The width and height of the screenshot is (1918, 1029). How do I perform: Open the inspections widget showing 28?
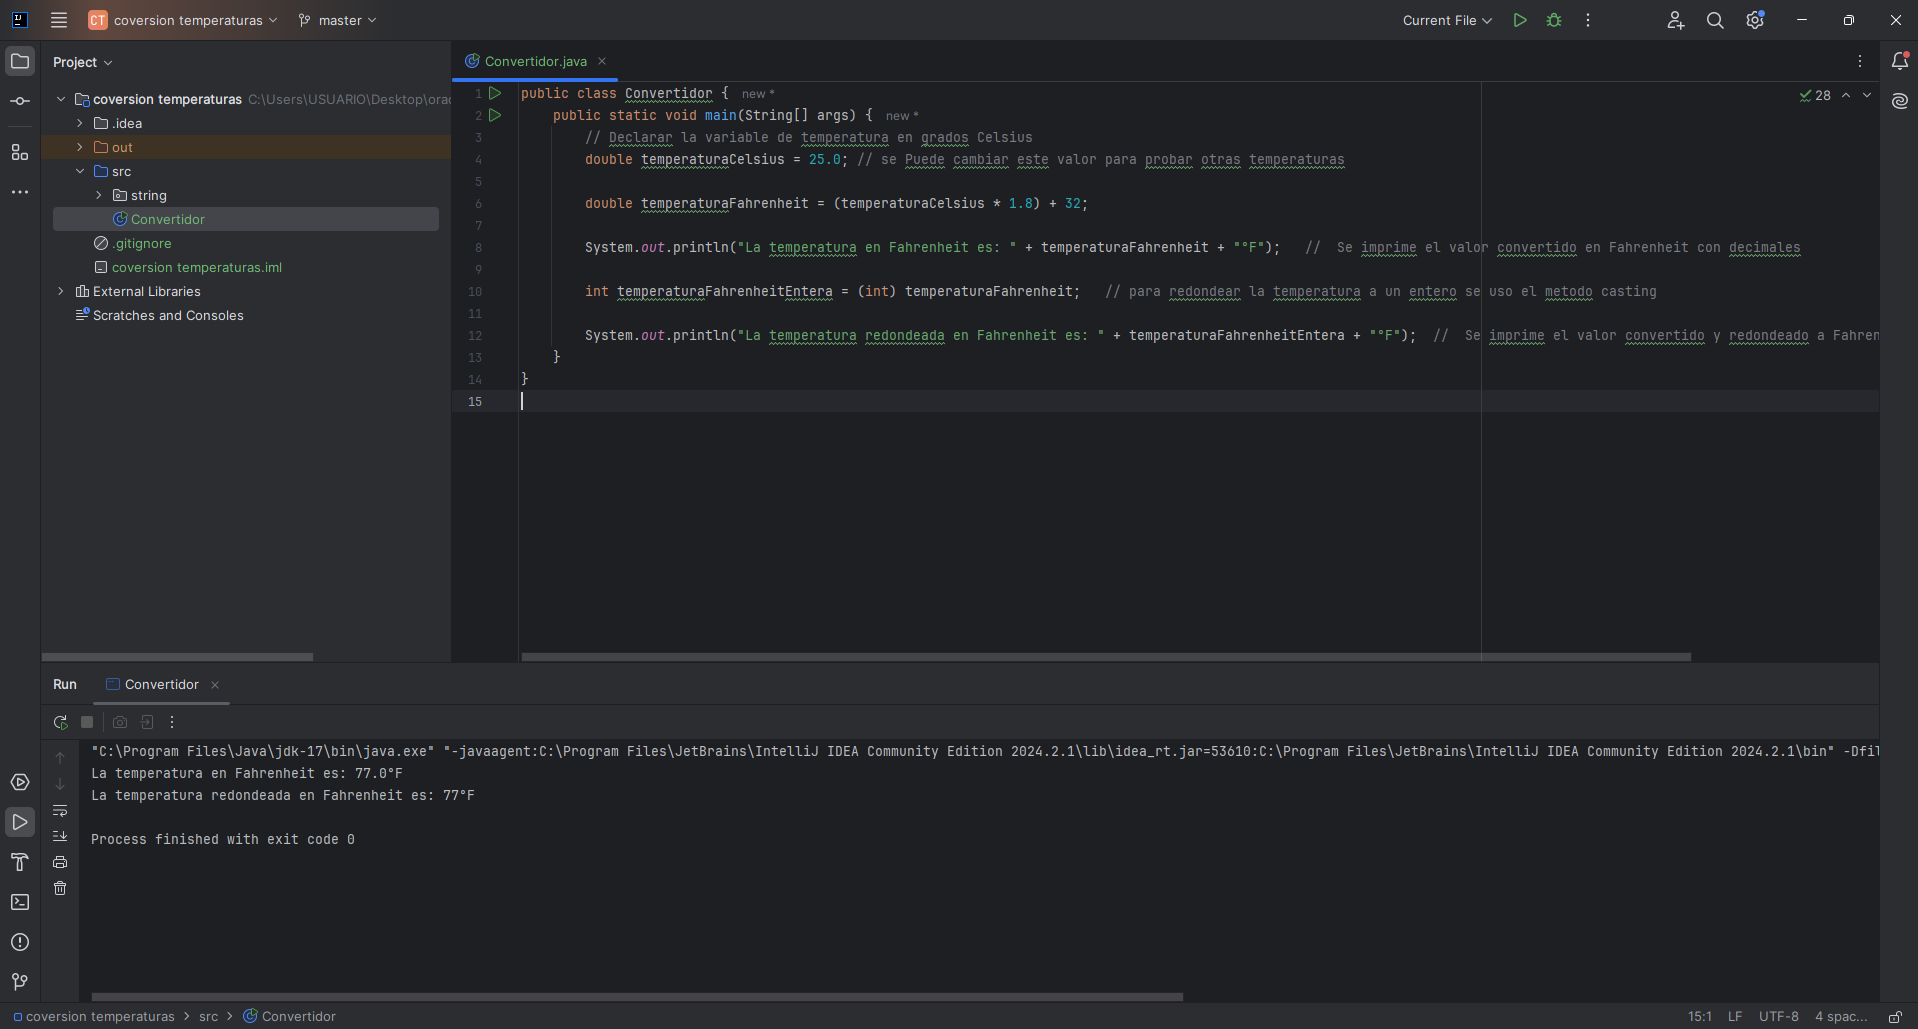1815,95
